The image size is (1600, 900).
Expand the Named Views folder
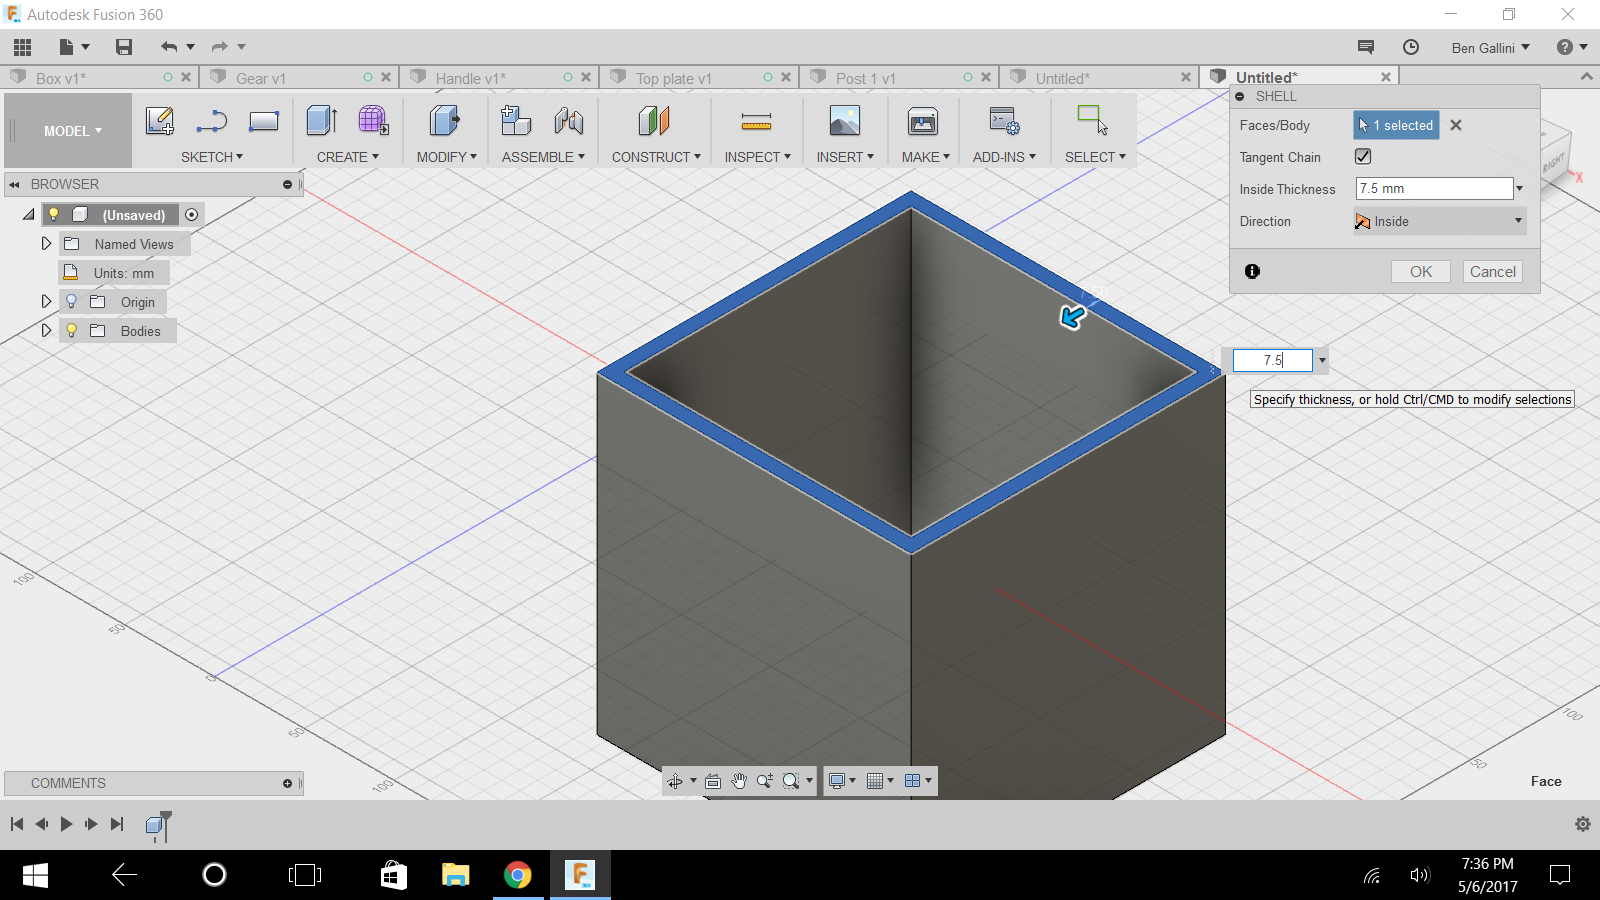pyautogui.click(x=46, y=243)
